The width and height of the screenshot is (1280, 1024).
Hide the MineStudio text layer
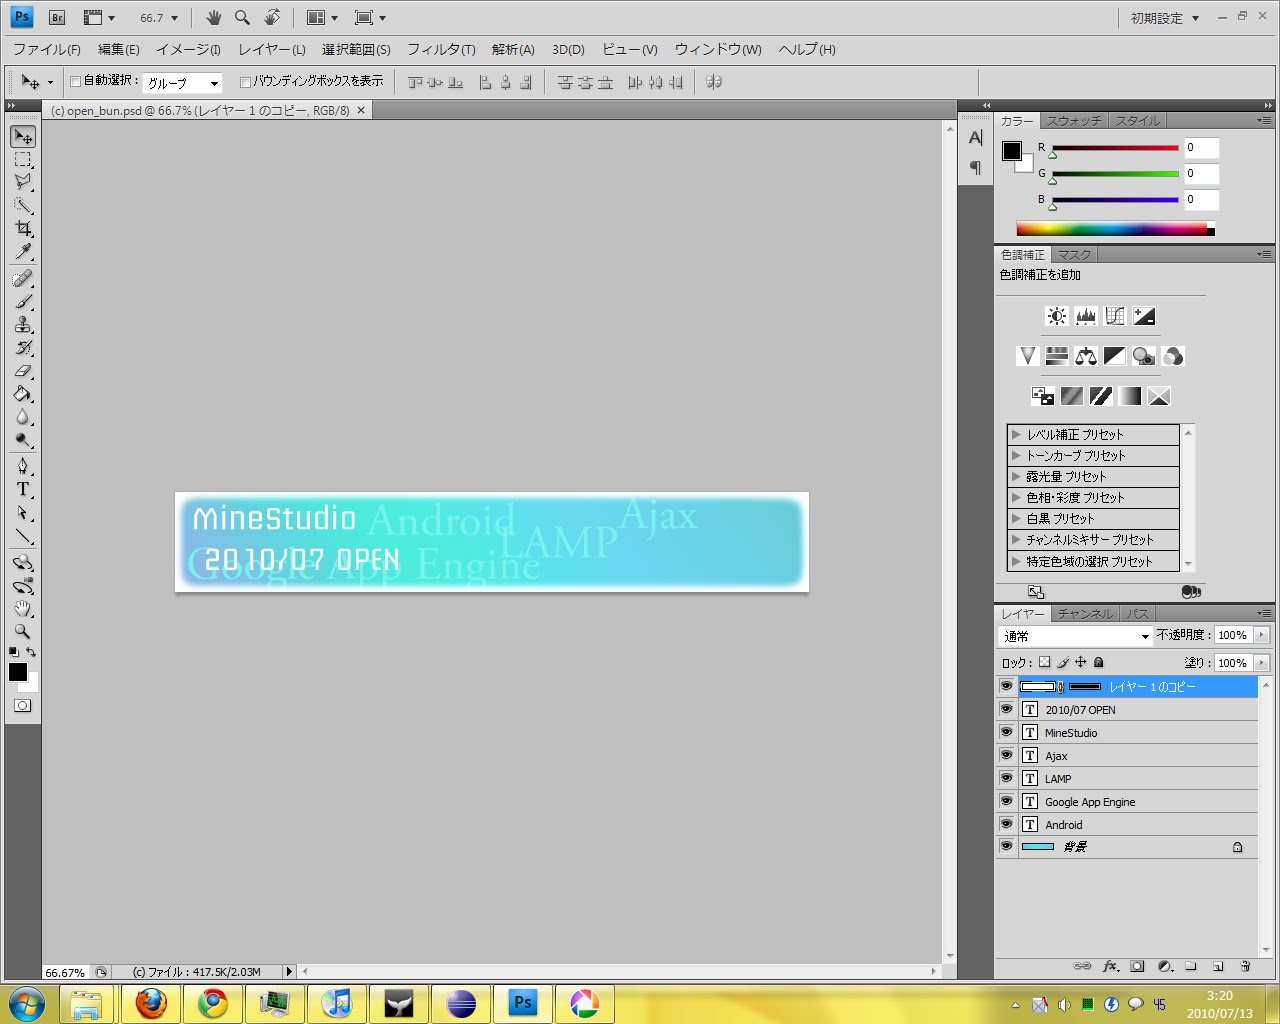click(x=1006, y=732)
